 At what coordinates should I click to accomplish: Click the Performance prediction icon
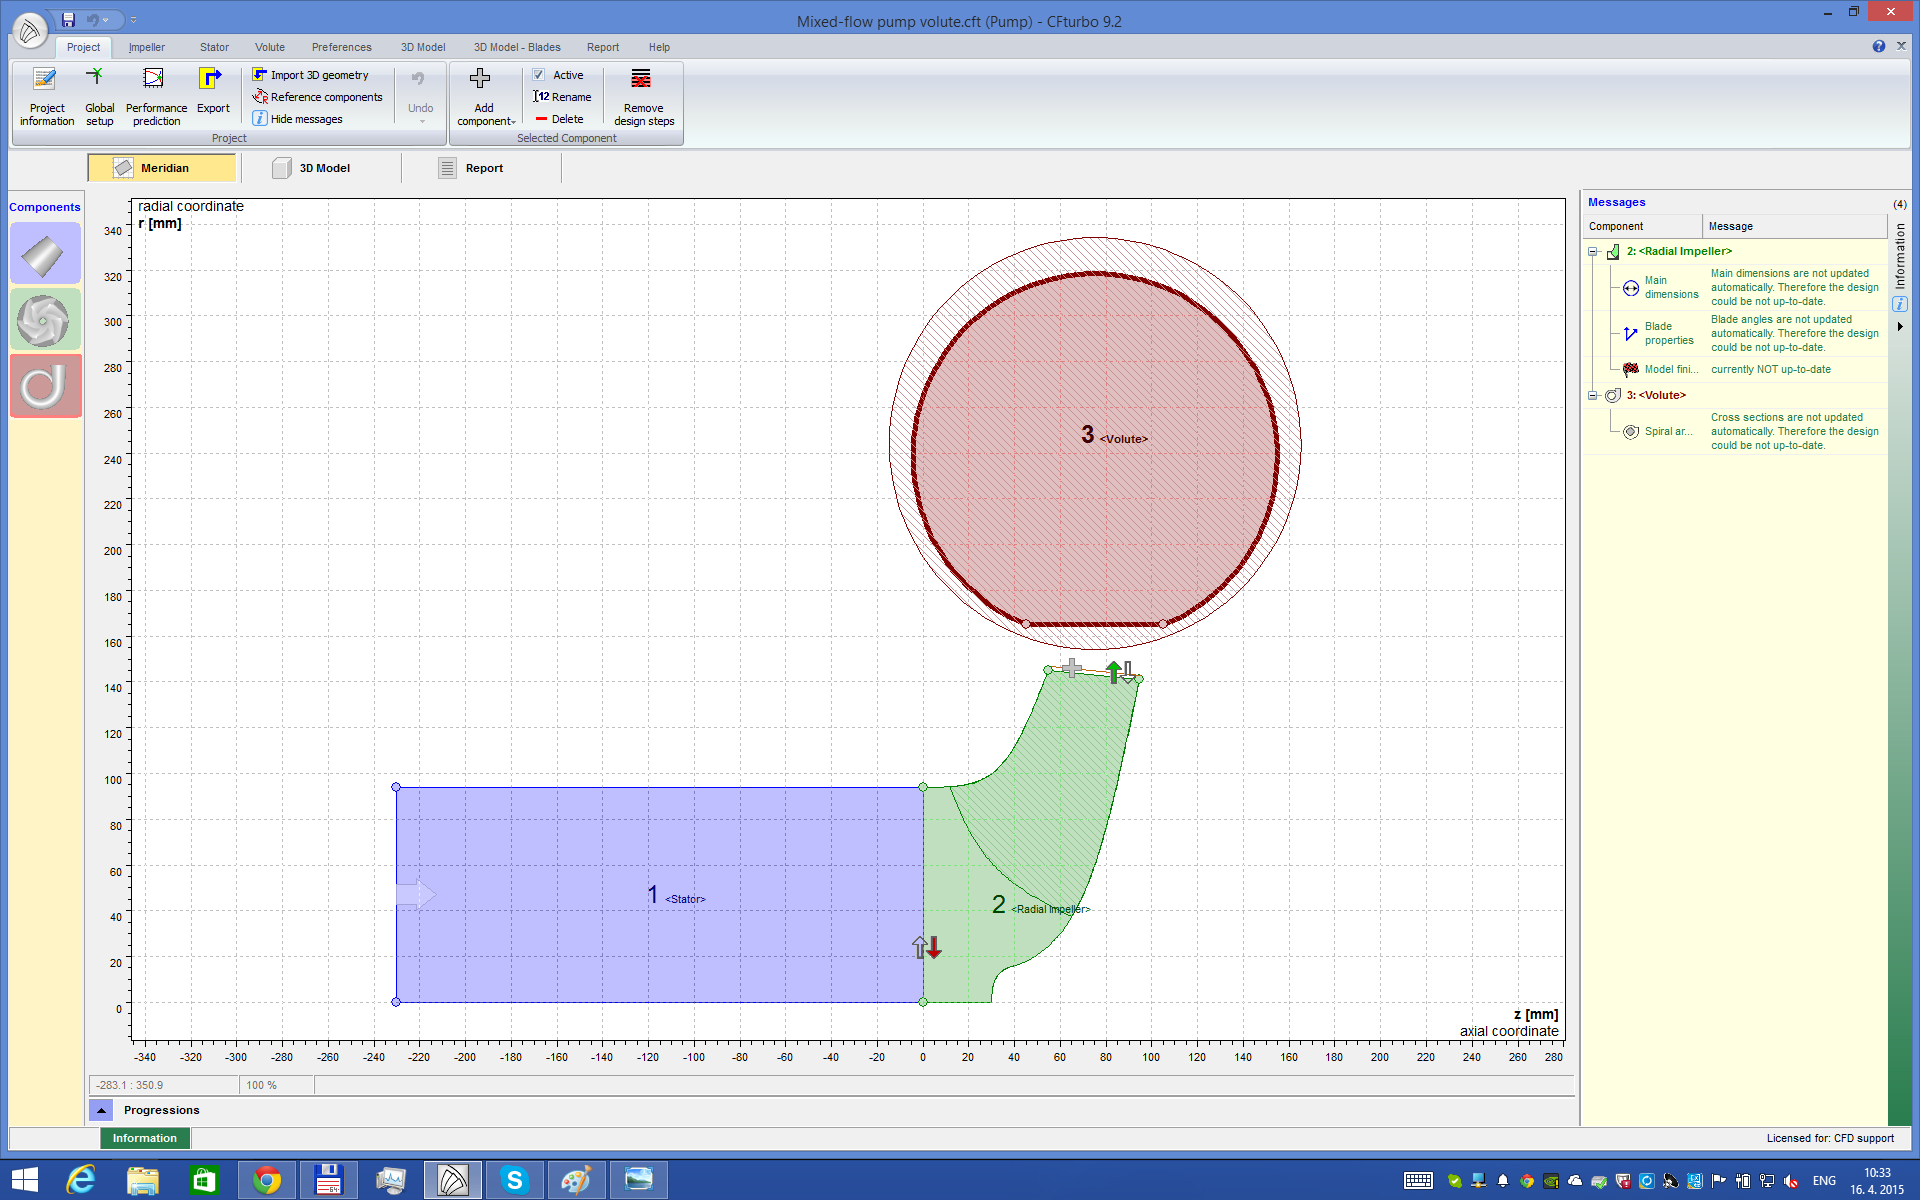tap(154, 79)
